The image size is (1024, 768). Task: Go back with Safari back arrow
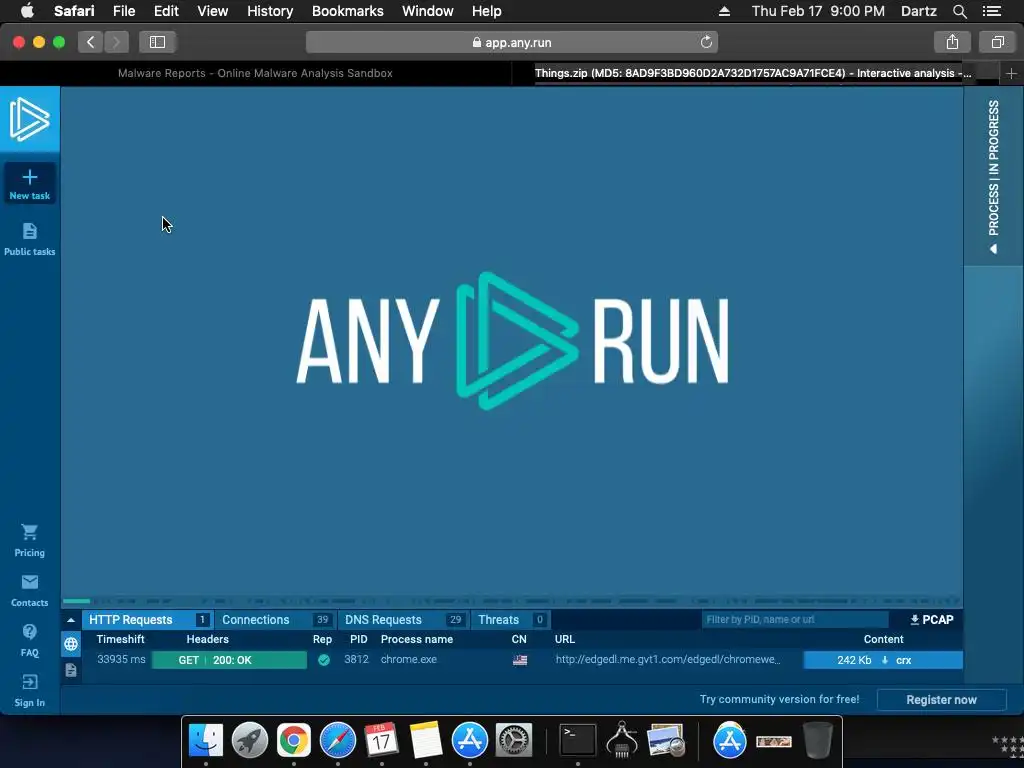(x=91, y=42)
